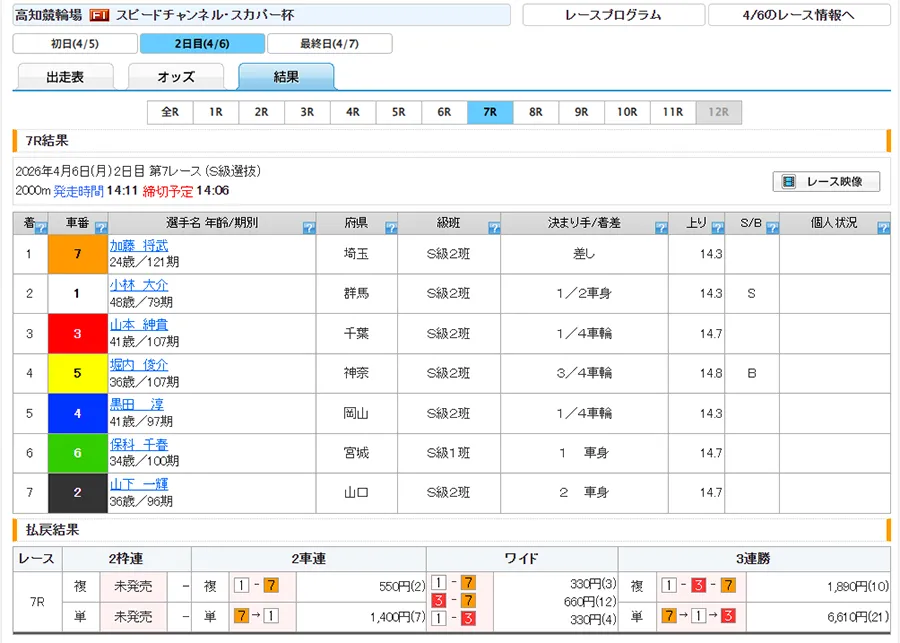Click help icon beside 車番 column header

coord(100,228)
